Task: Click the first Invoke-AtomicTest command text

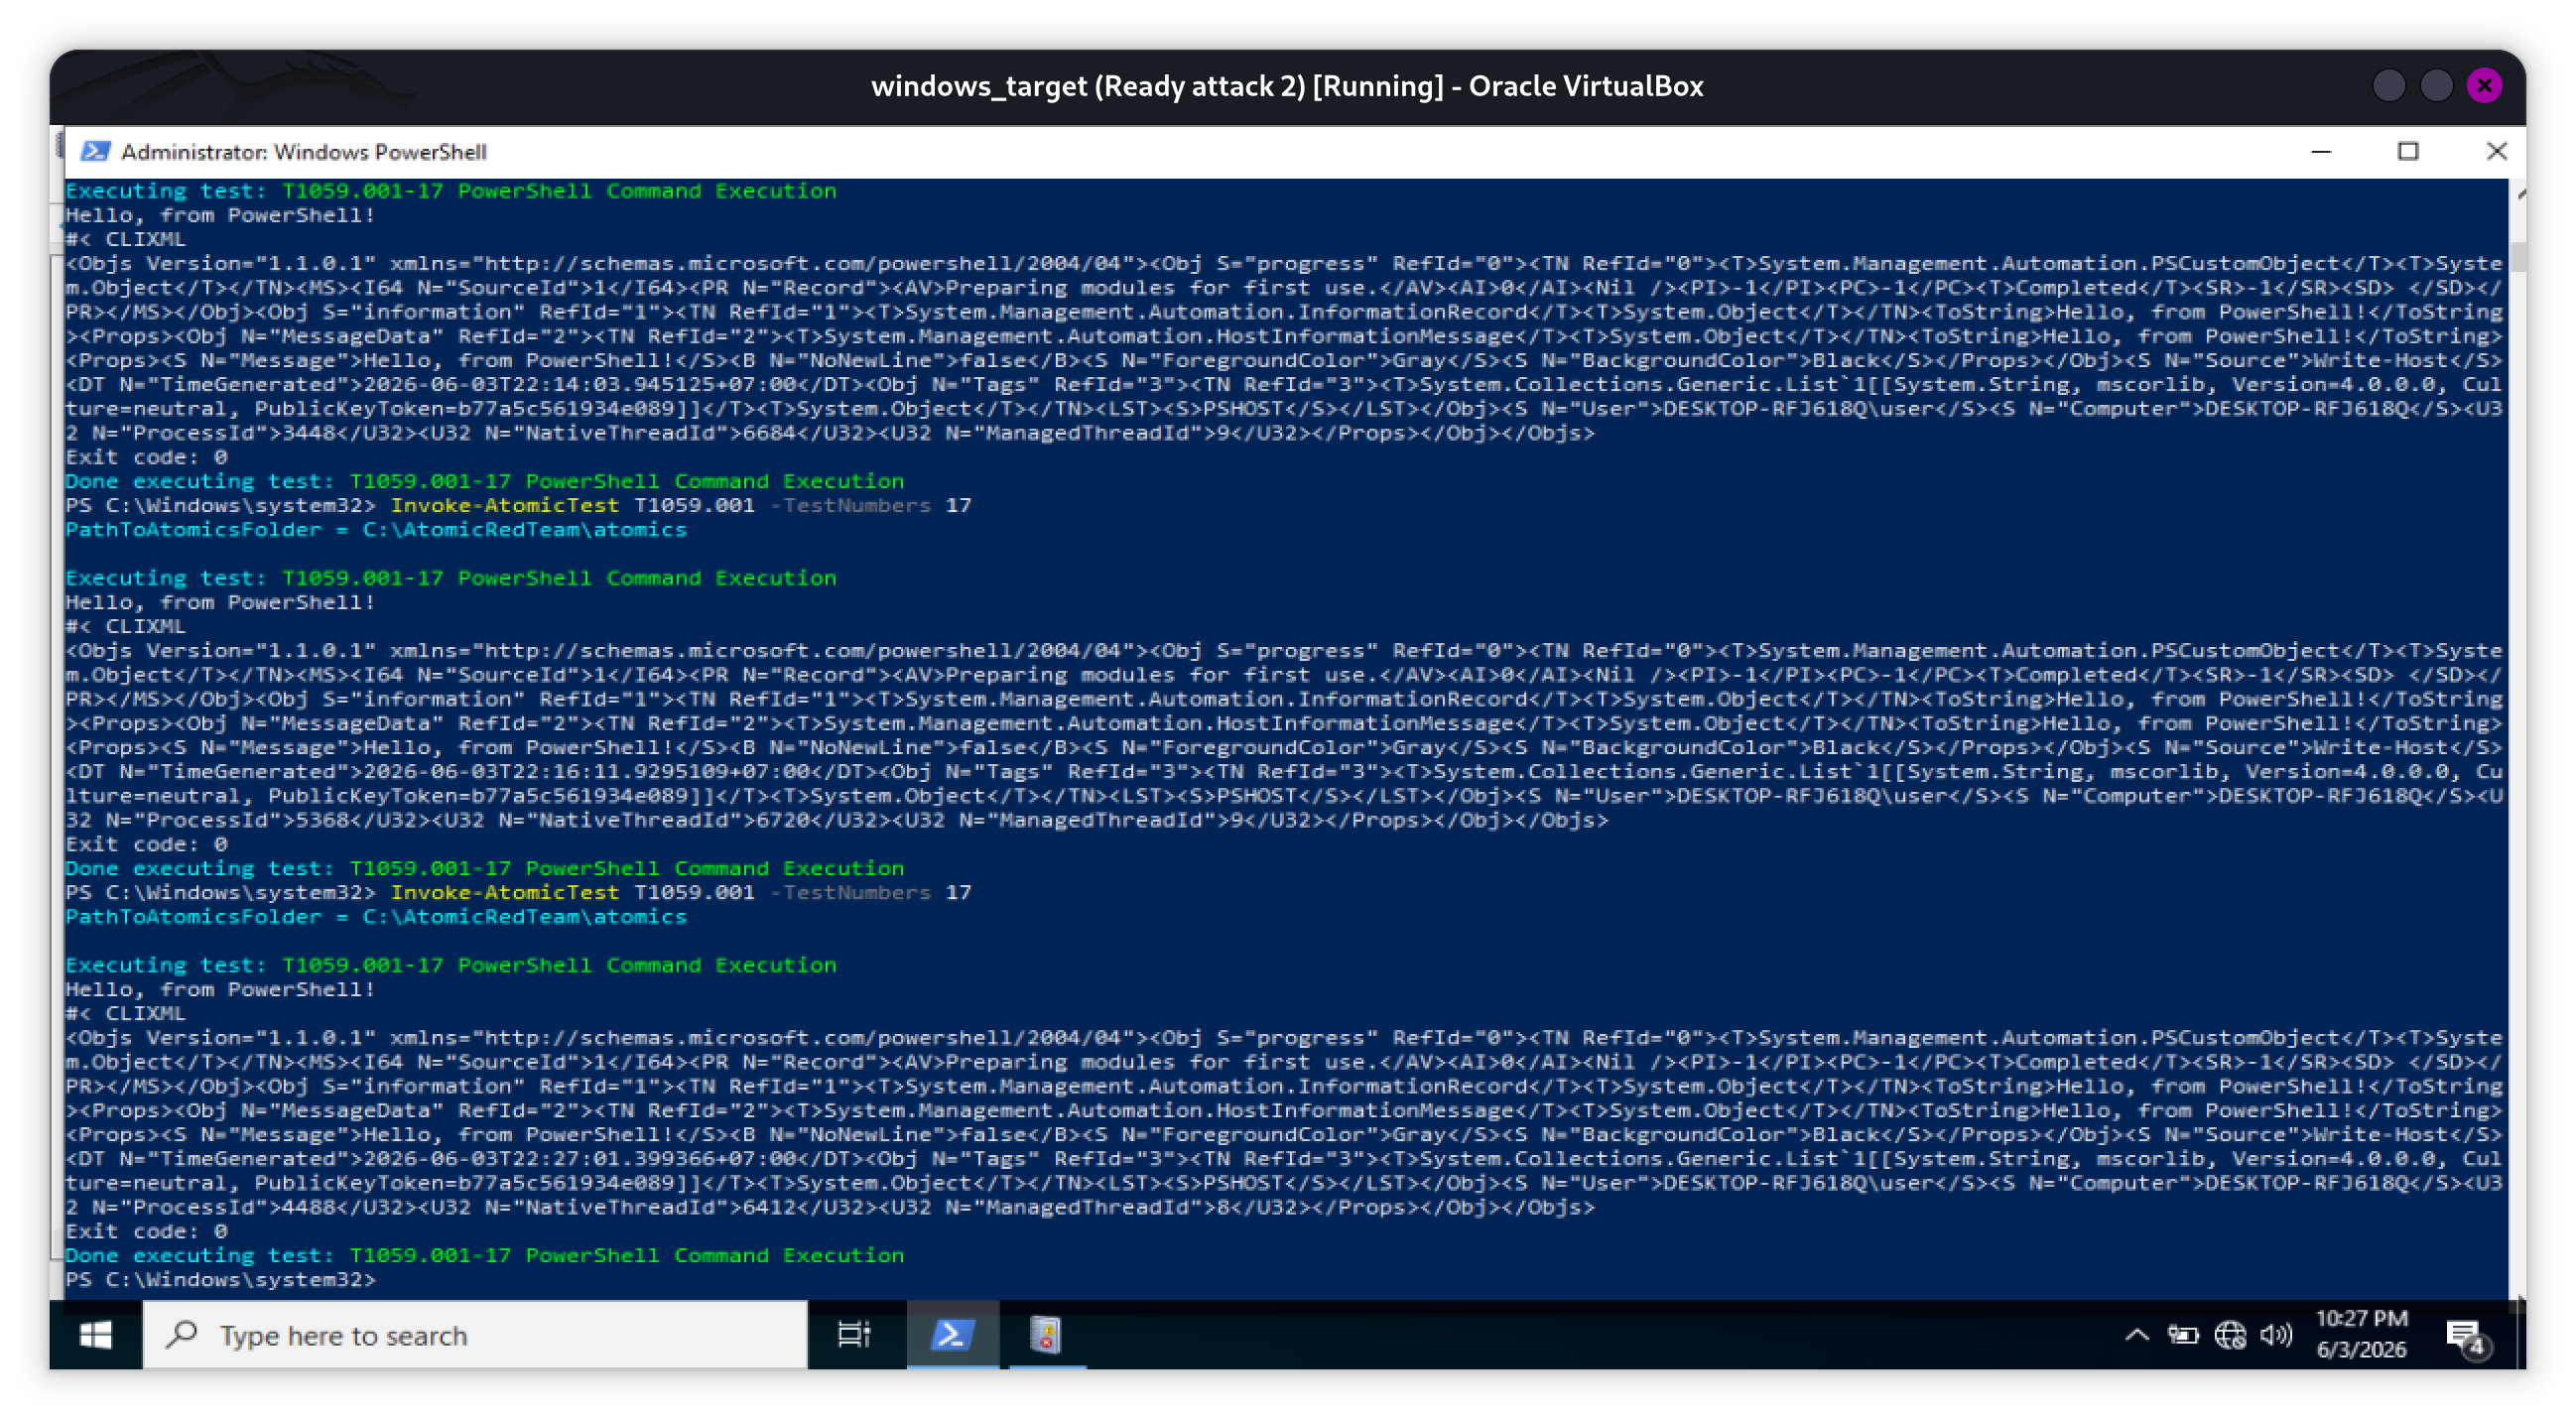Action: 504,505
